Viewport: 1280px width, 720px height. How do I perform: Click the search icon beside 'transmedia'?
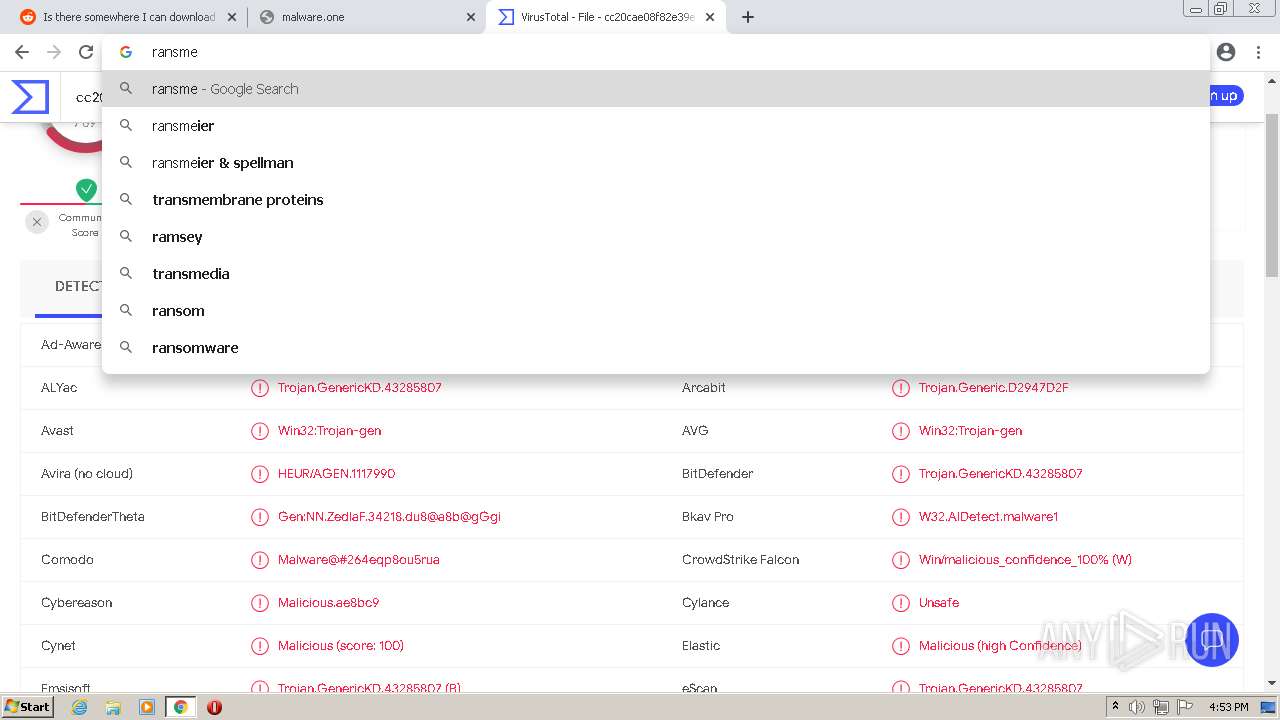pyautogui.click(x=126, y=273)
